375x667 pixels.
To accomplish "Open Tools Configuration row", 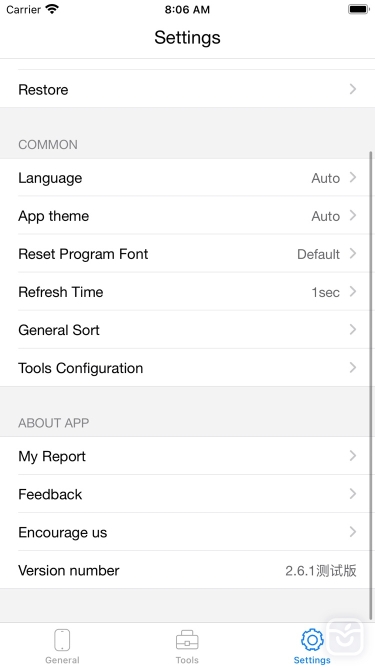I will coord(188,368).
